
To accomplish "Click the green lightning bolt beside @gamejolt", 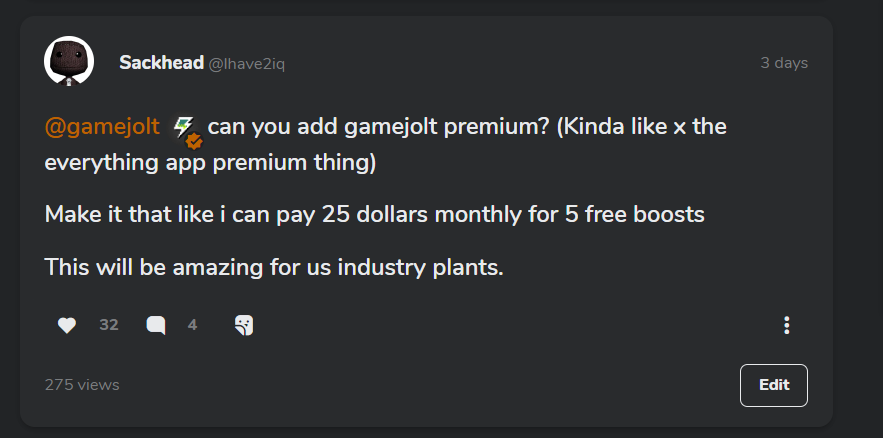I will click(182, 127).
